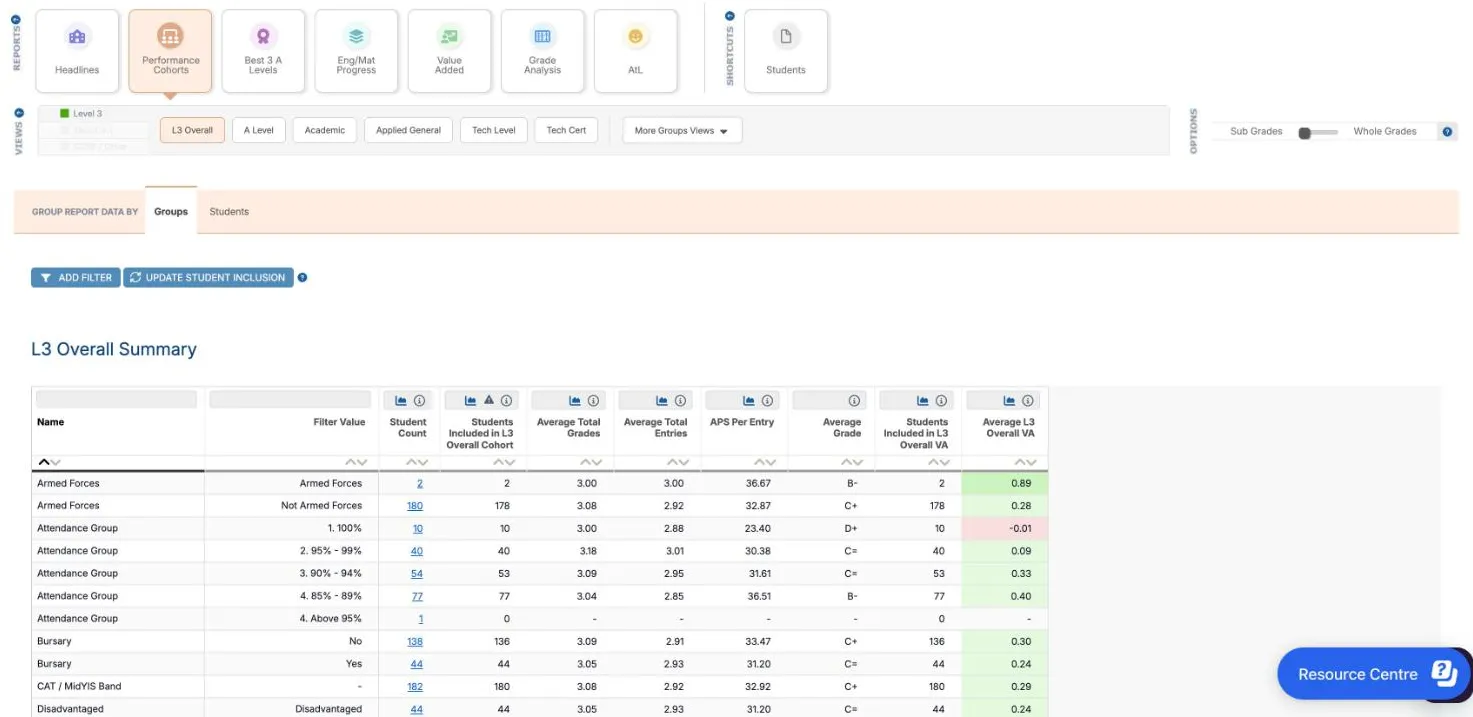Sort table by Name column arrows

[x=49, y=462]
